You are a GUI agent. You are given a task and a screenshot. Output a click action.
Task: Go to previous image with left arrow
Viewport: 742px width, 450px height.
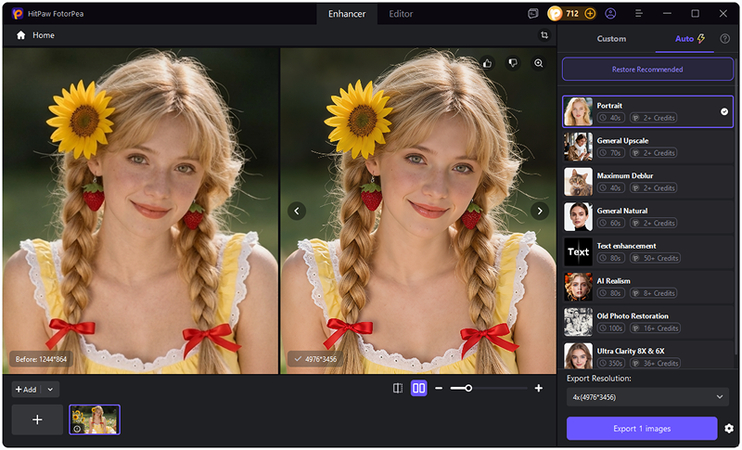point(297,211)
